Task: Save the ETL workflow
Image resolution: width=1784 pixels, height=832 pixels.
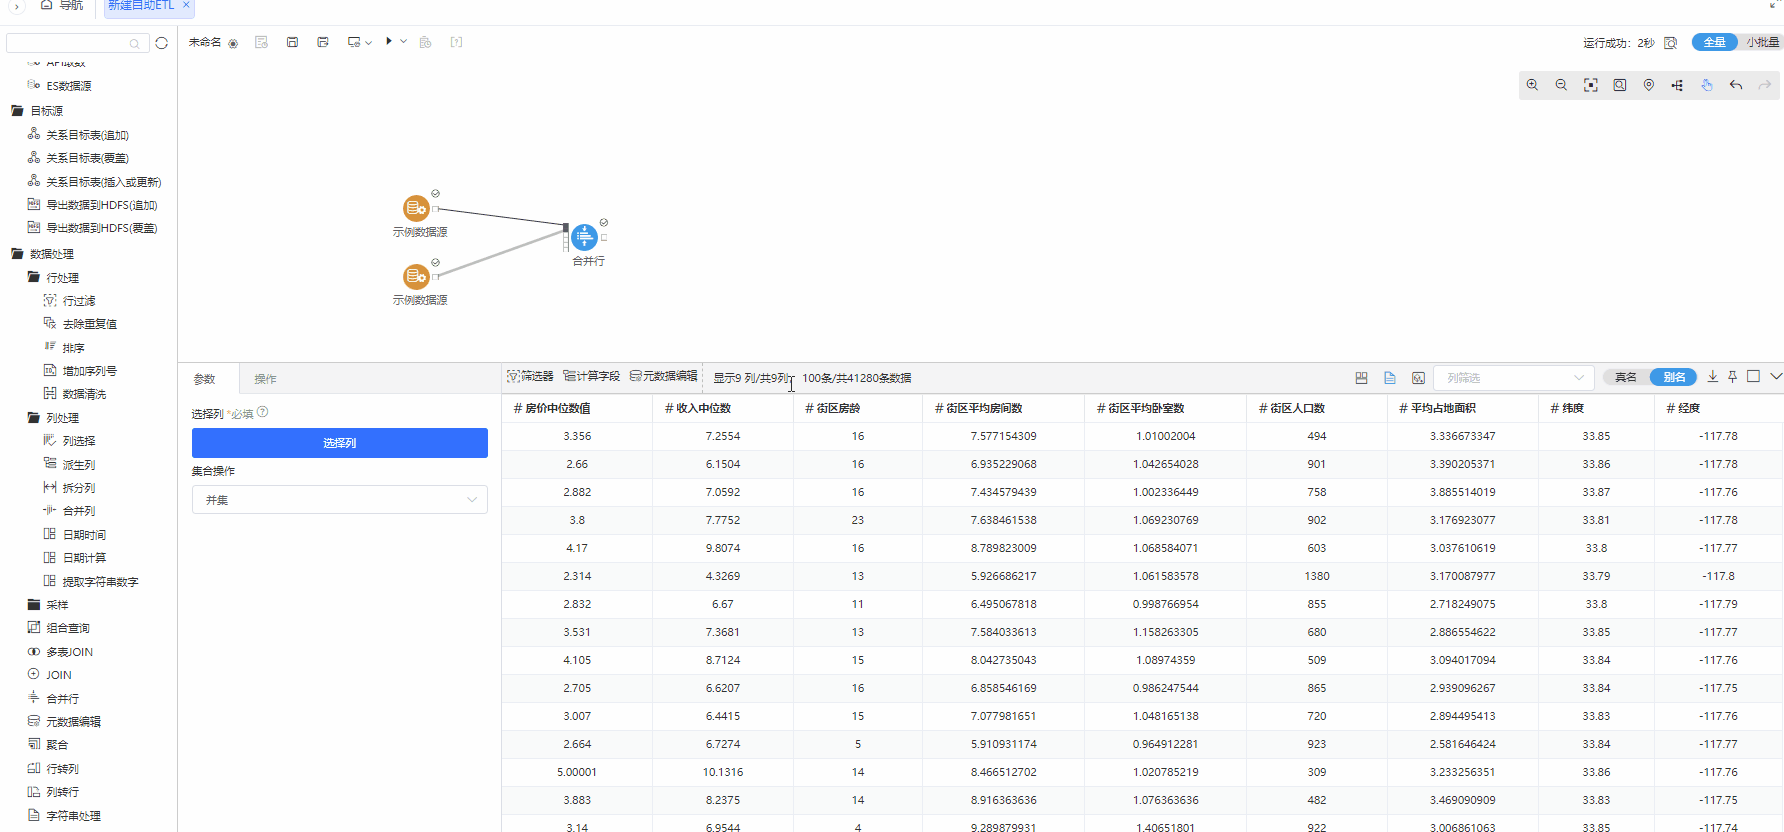Action: pyautogui.click(x=292, y=42)
